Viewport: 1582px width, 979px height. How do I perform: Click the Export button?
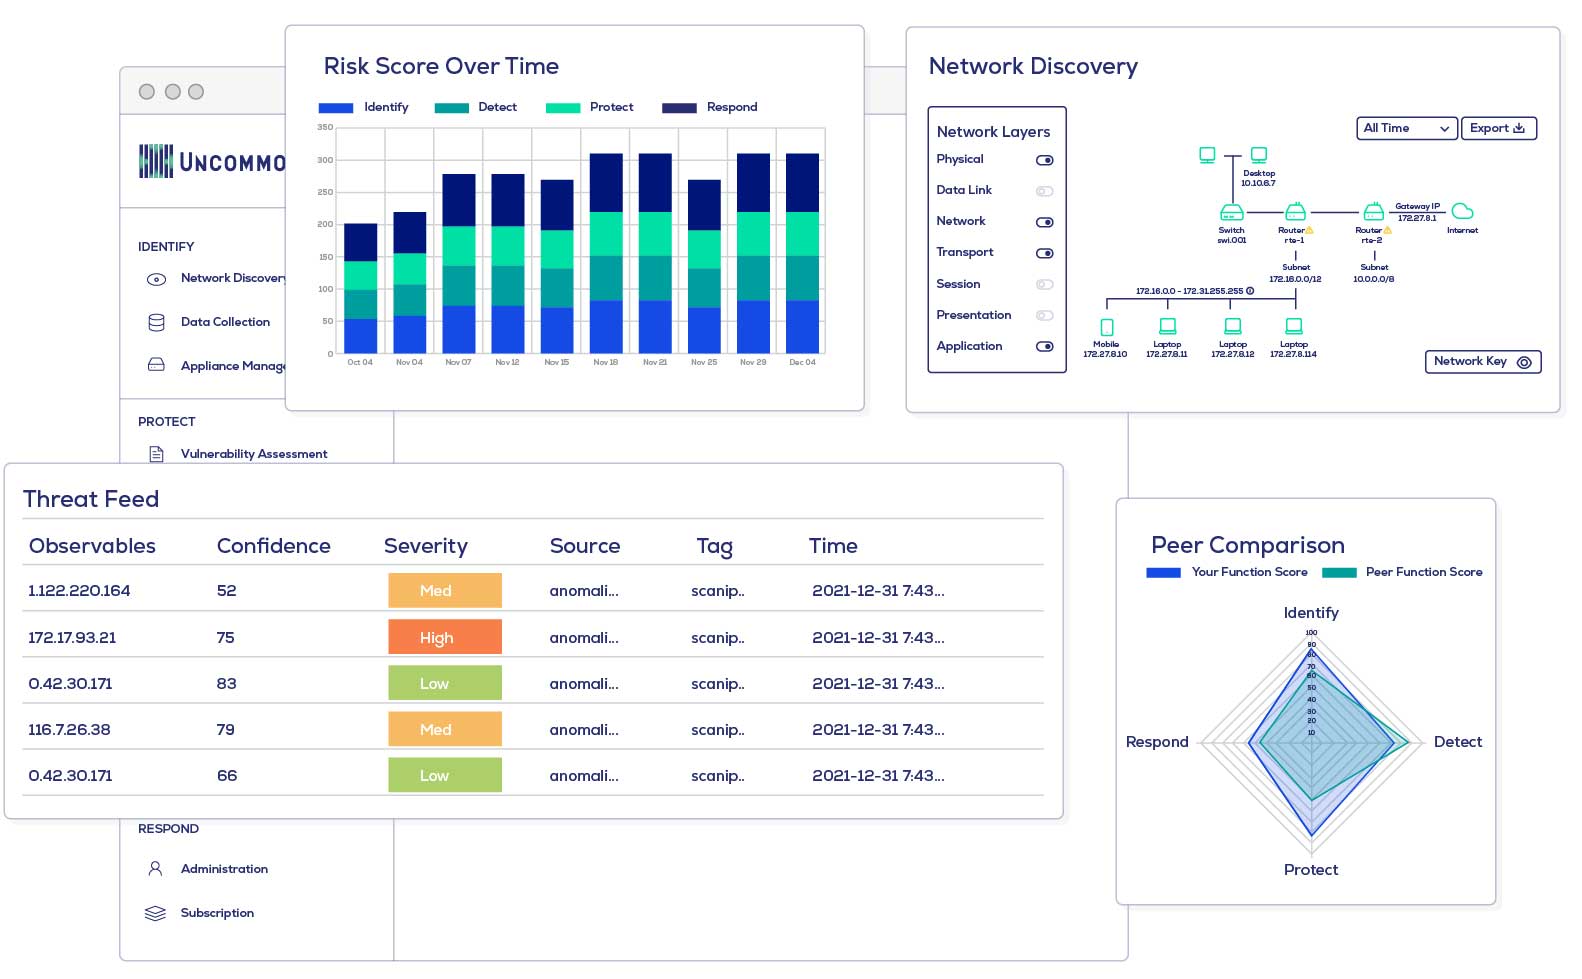point(1497,128)
